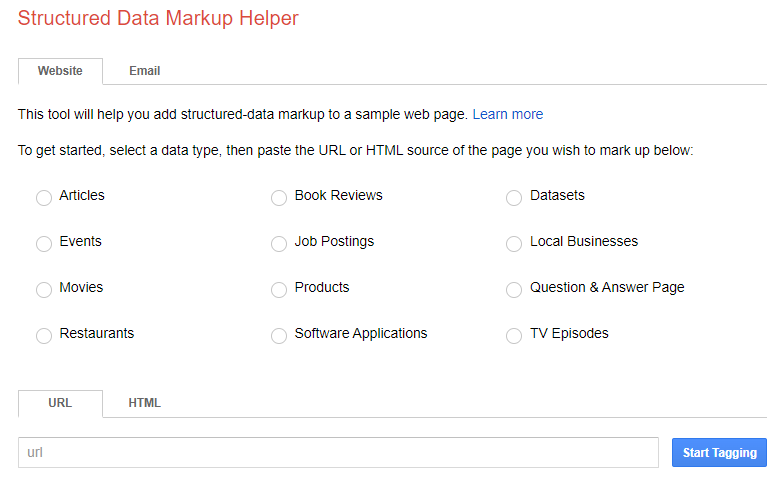Image resolution: width=775 pixels, height=488 pixels.
Task: Select the URL tab
Action: tap(60, 403)
